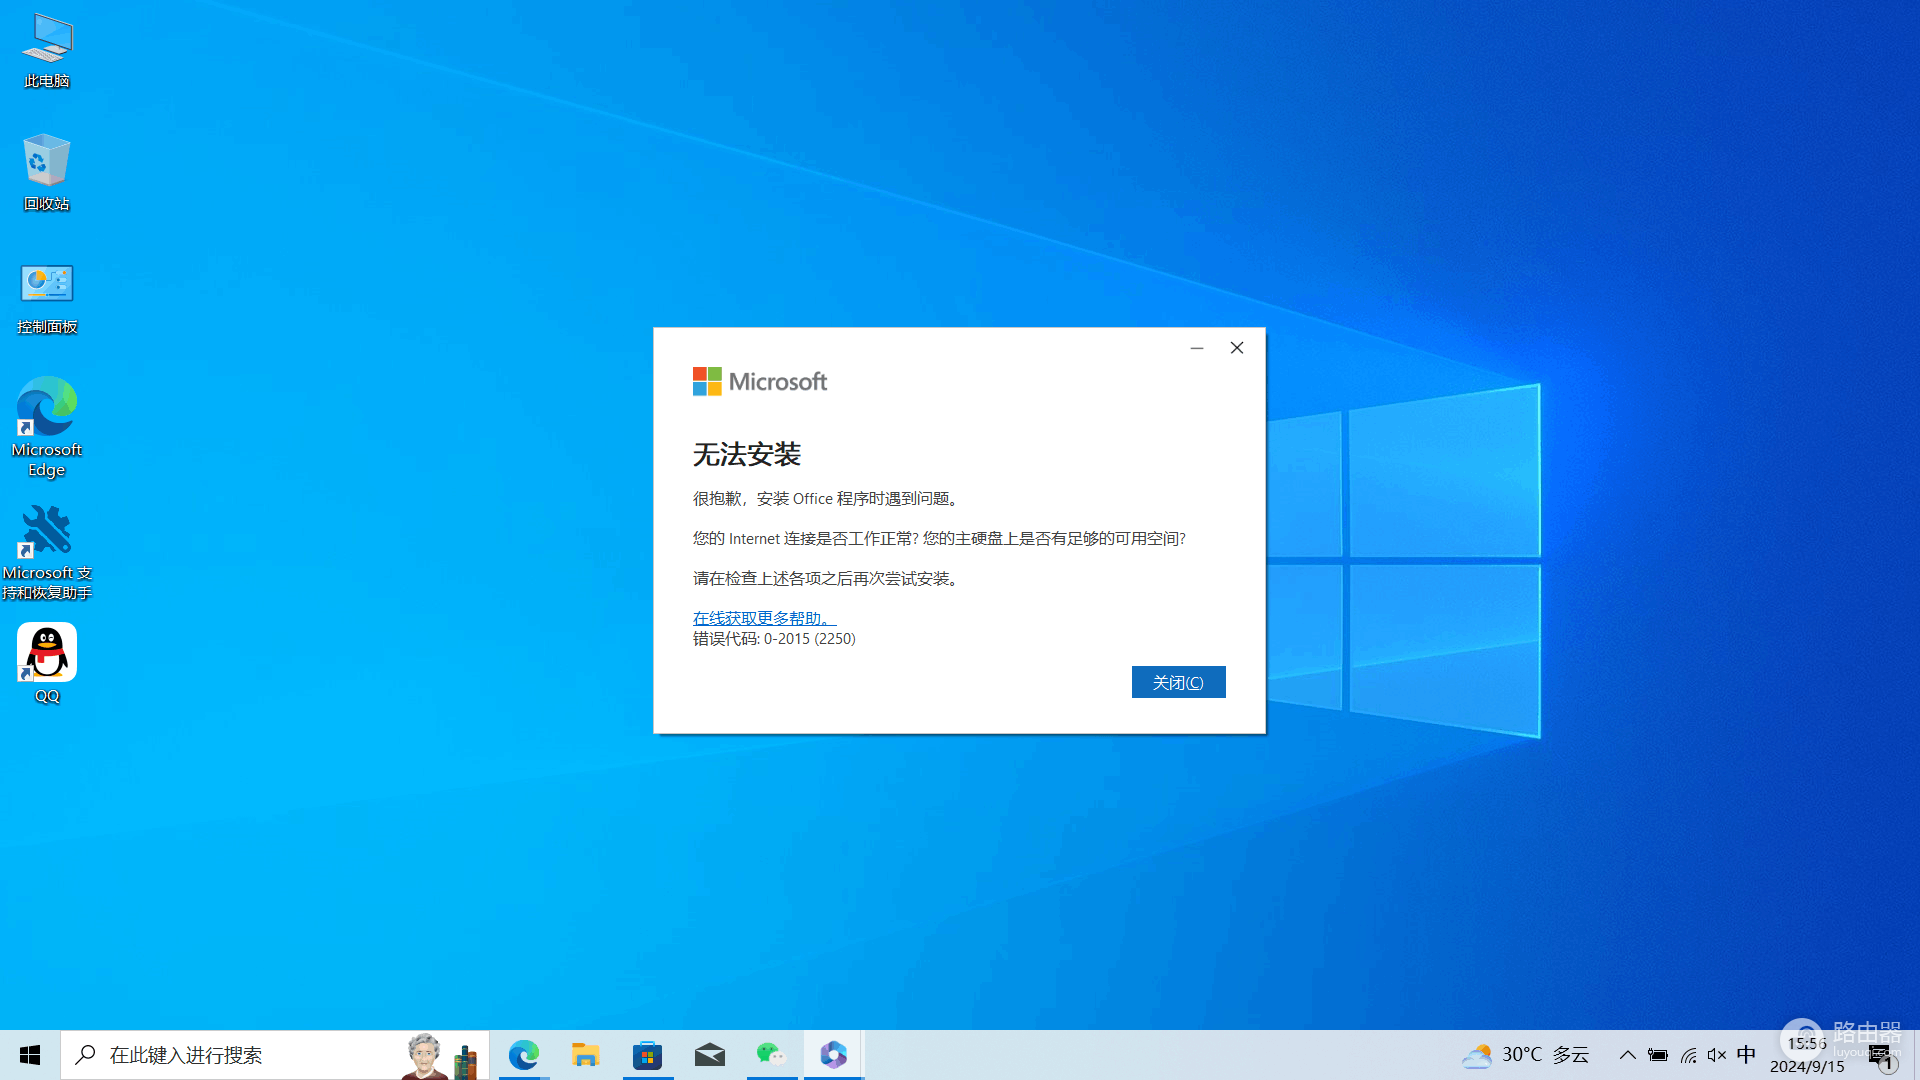Open WeChat from the taskbar
The height and width of the screenshot is (1080, 1920).
[x=771, y=1055]
